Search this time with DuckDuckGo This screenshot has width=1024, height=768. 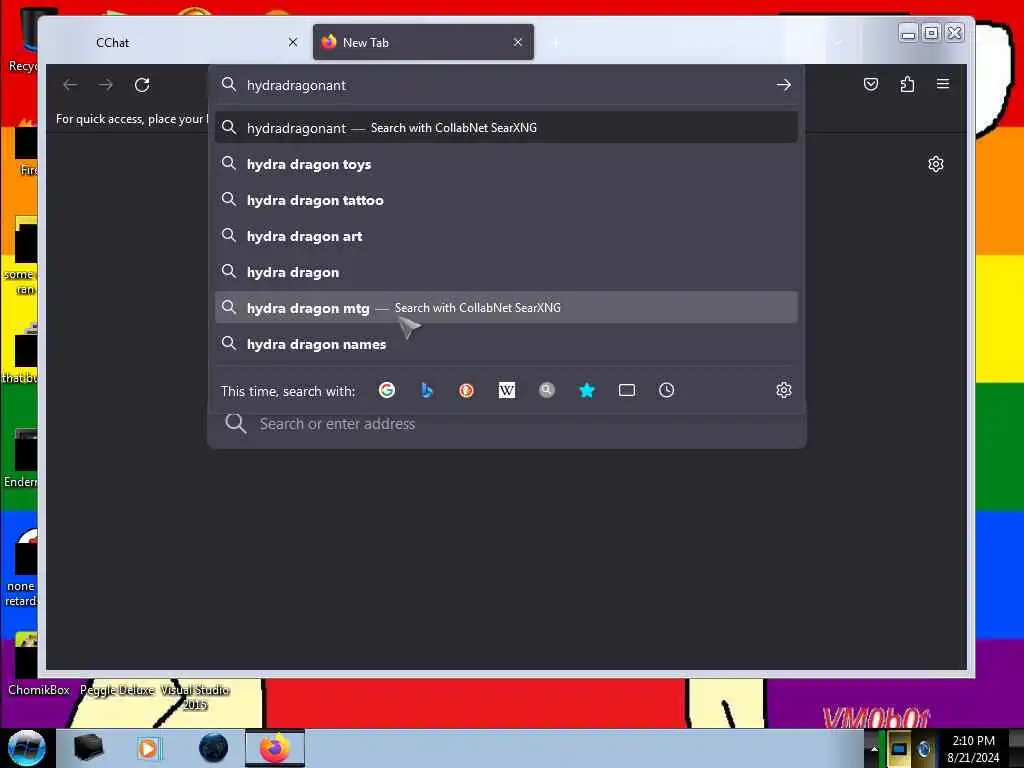466,391
